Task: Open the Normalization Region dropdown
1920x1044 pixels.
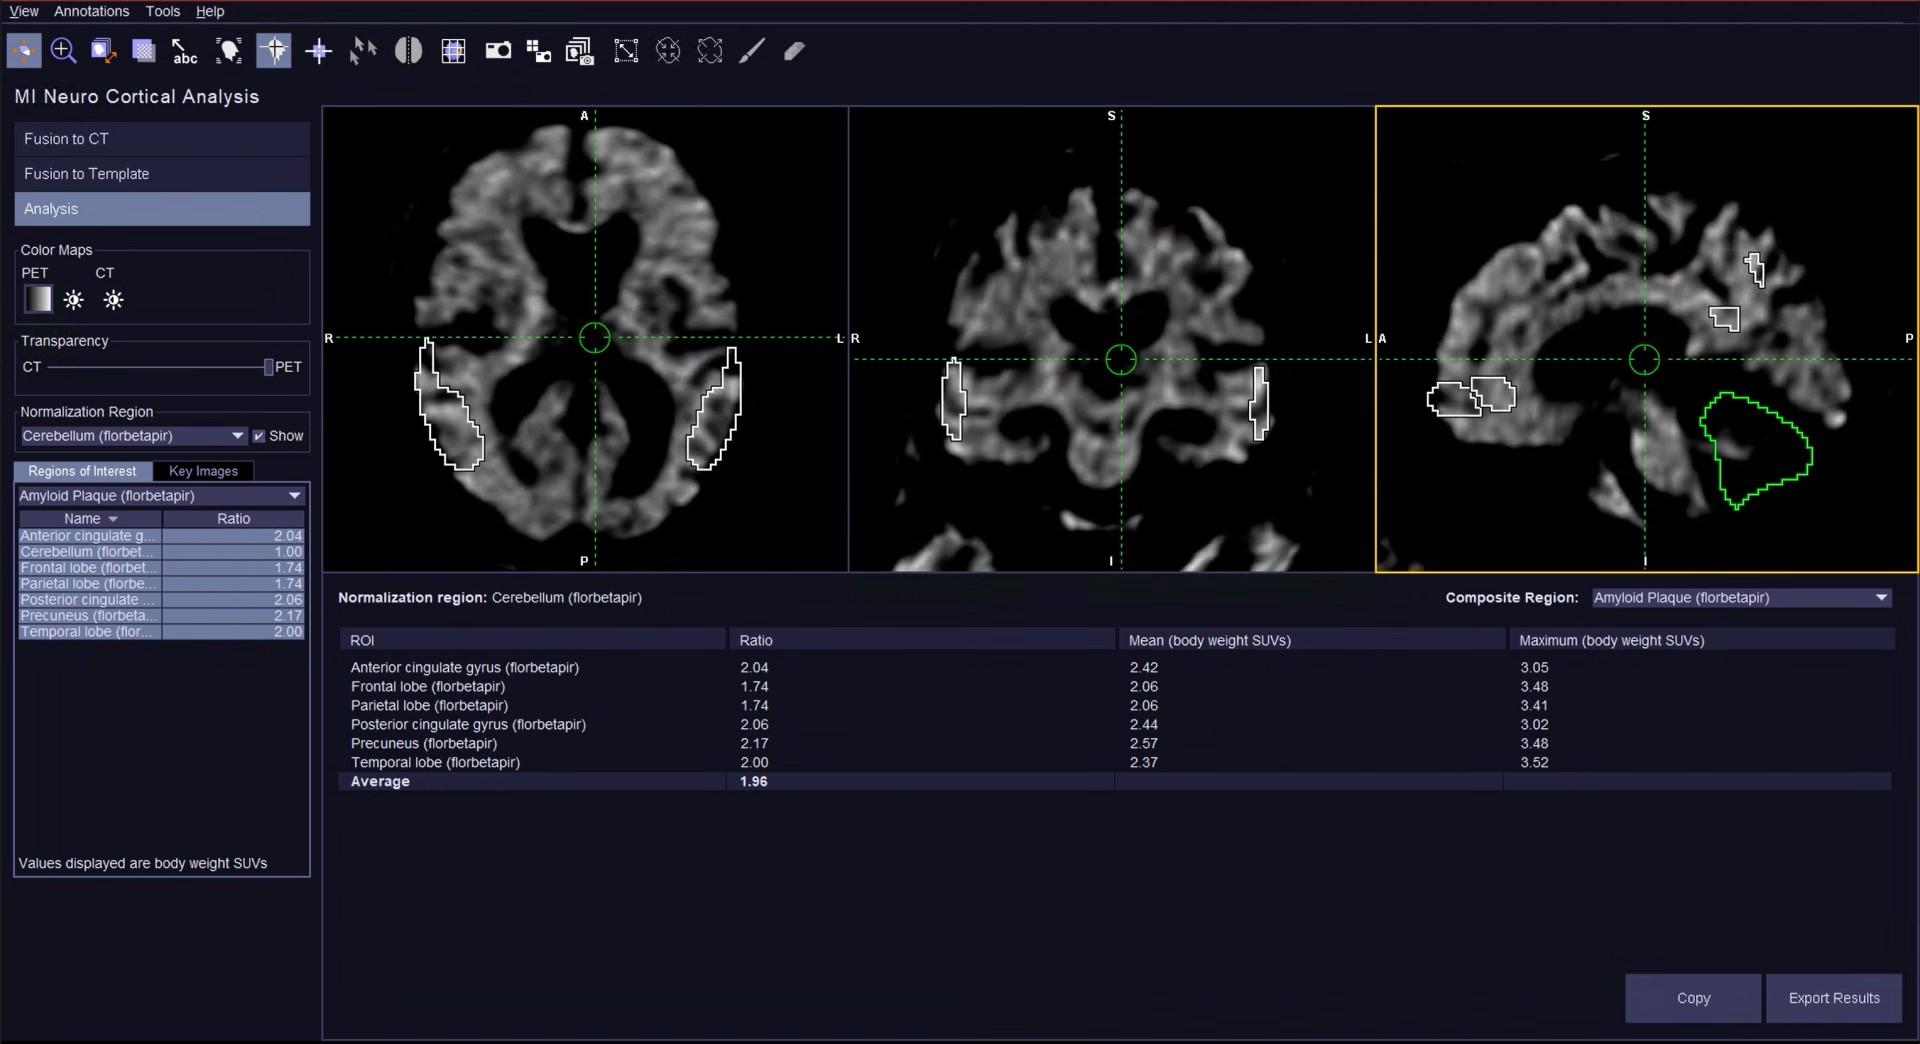Action: [237, 435]
